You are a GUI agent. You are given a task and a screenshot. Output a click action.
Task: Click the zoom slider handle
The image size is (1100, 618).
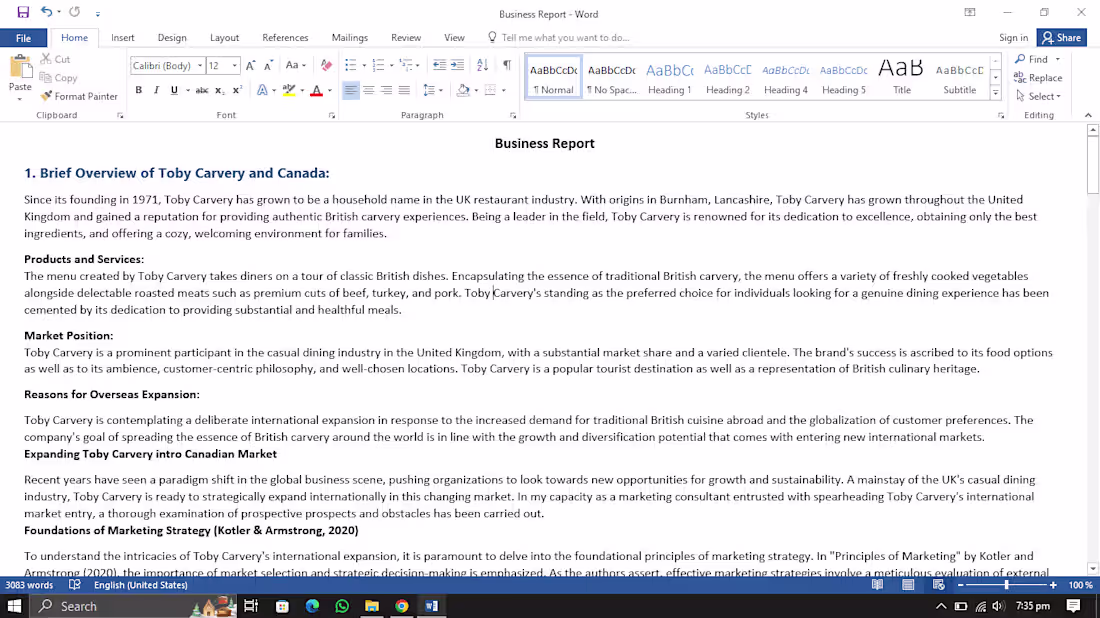click(1006, 584)
